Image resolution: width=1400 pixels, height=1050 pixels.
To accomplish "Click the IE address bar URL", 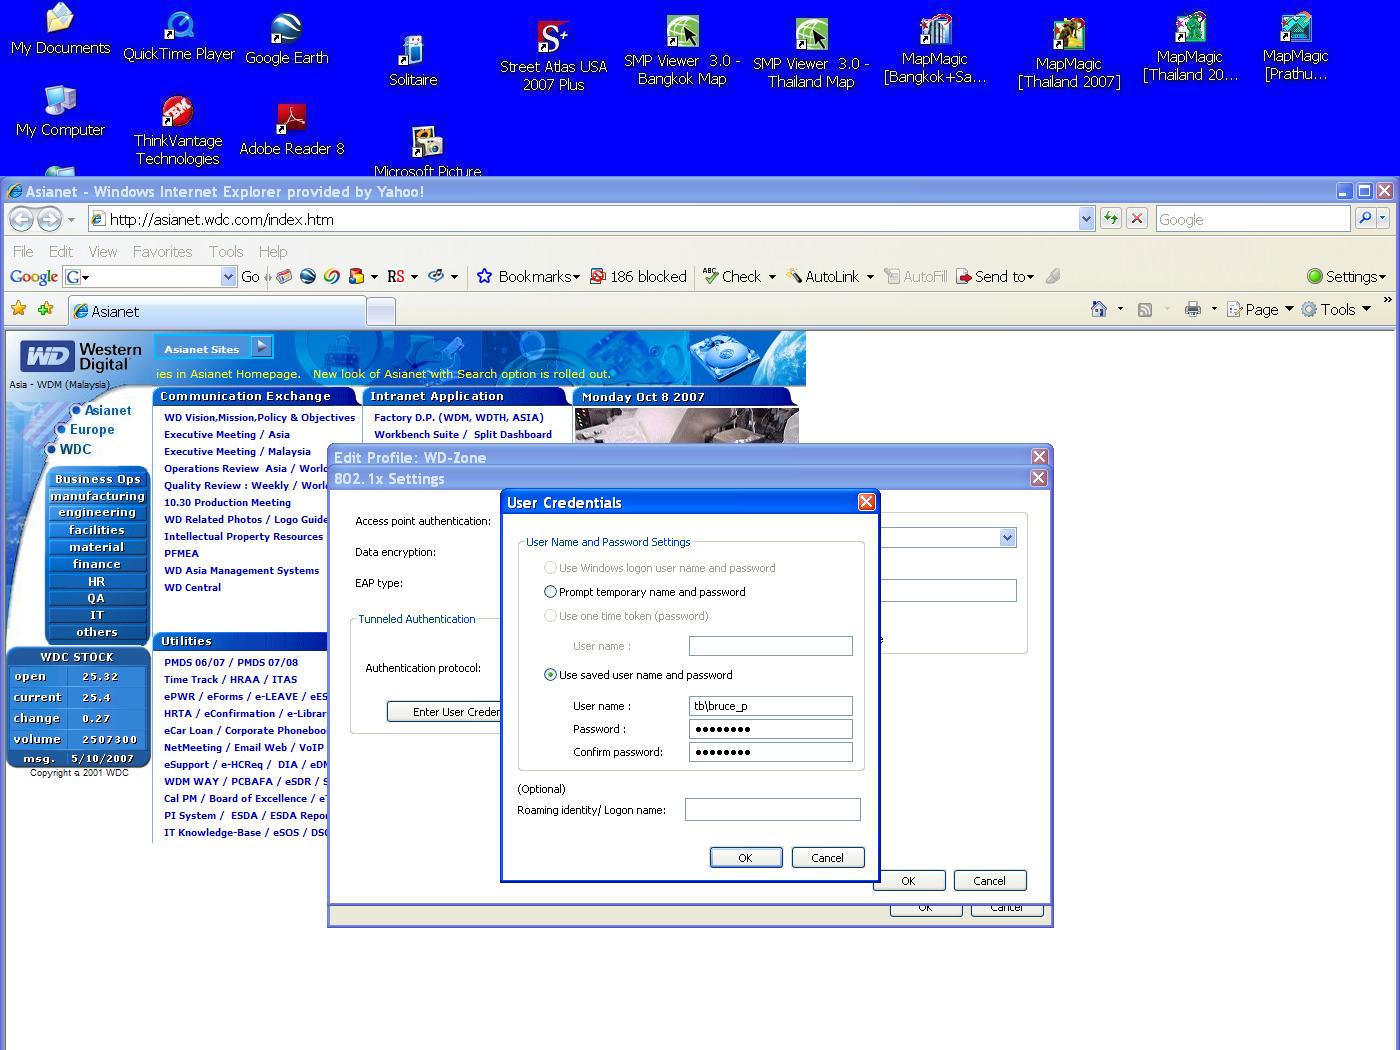I will tap(583, 219).
